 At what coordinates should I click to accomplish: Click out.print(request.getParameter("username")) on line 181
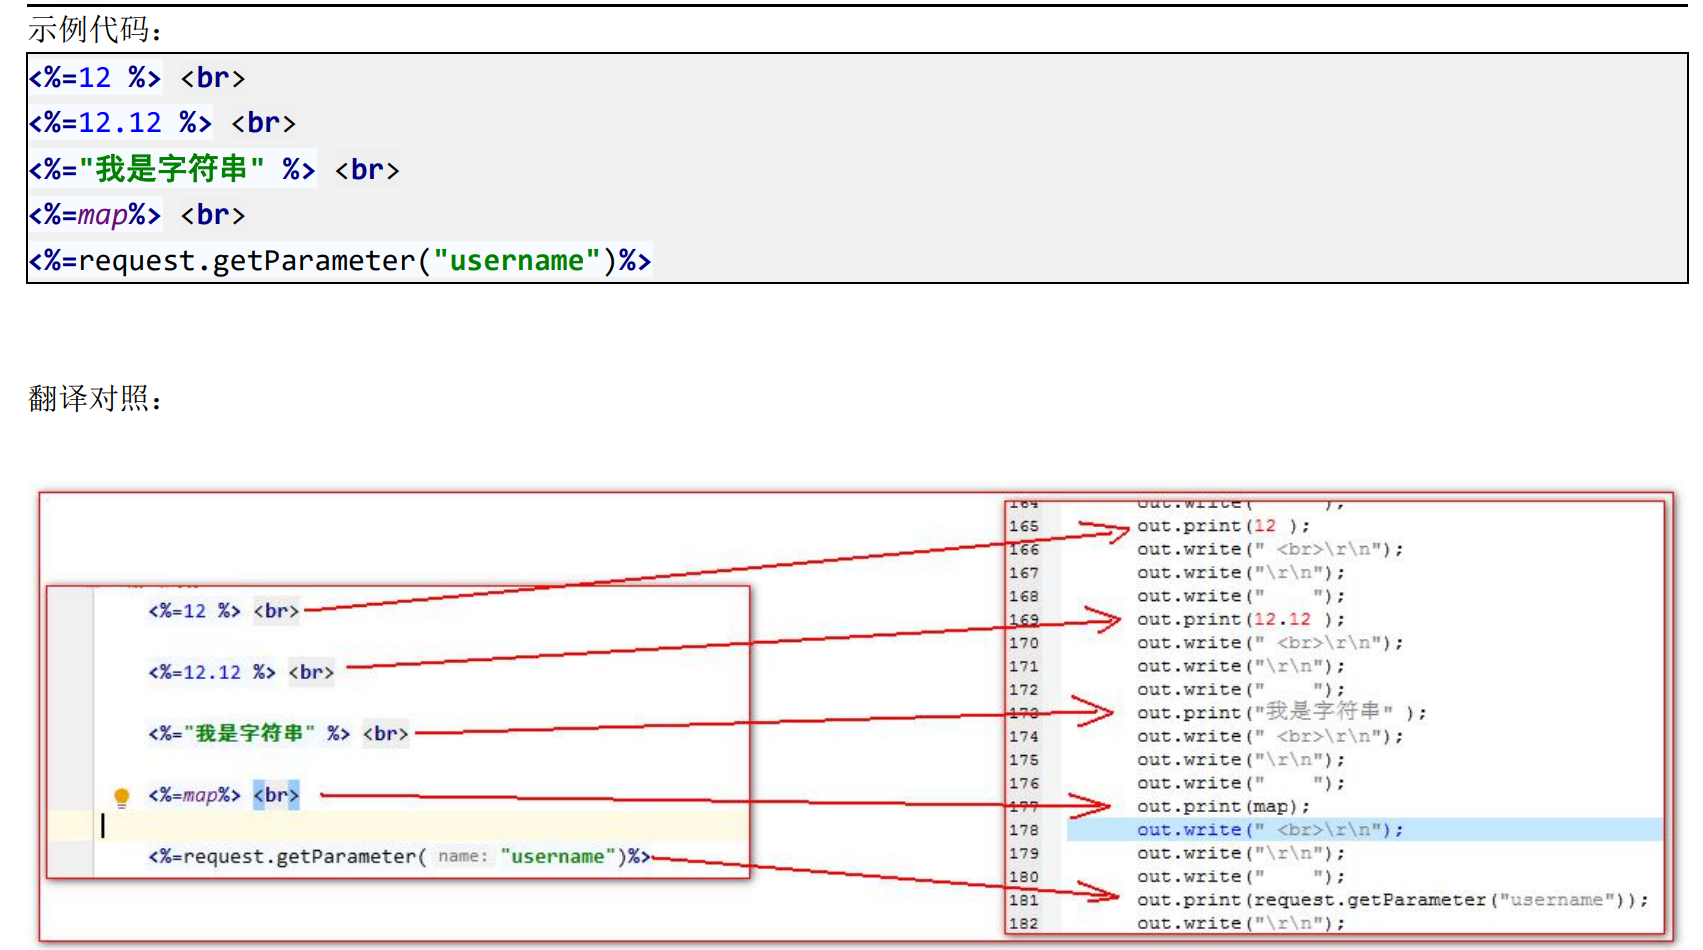(x=1393, y=900)
